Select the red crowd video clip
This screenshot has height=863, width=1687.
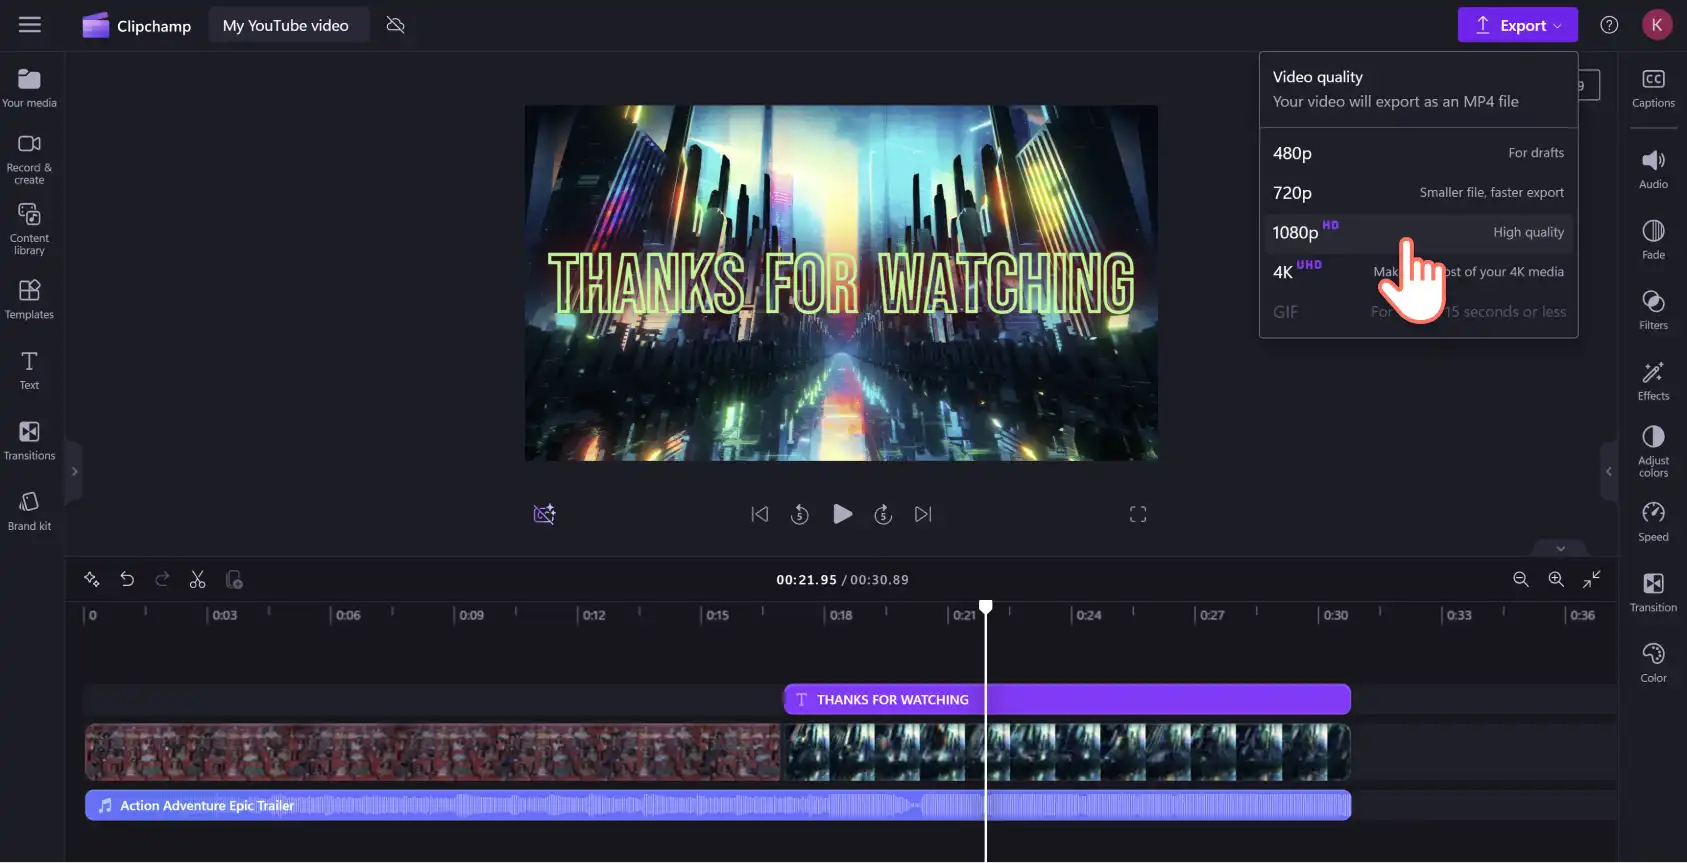click(433, 752)
